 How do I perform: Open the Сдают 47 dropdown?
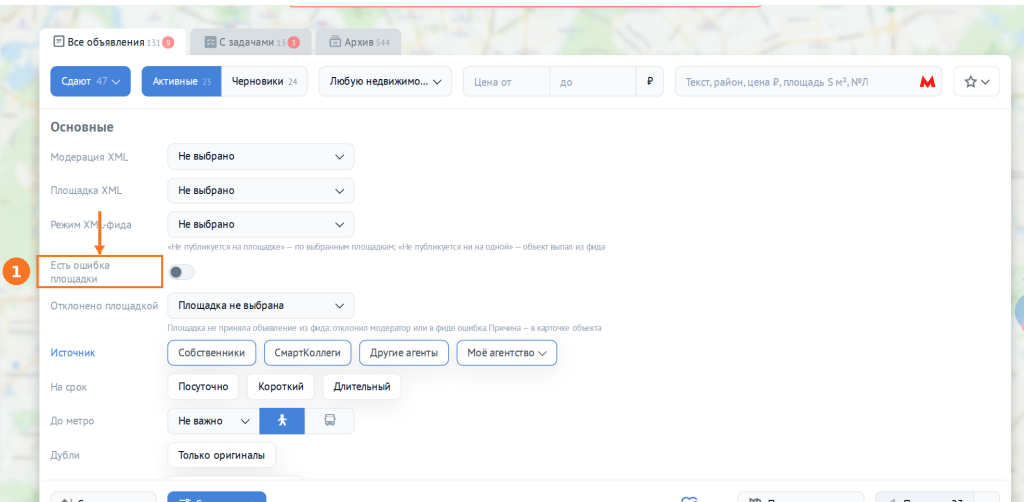[91, 82]
